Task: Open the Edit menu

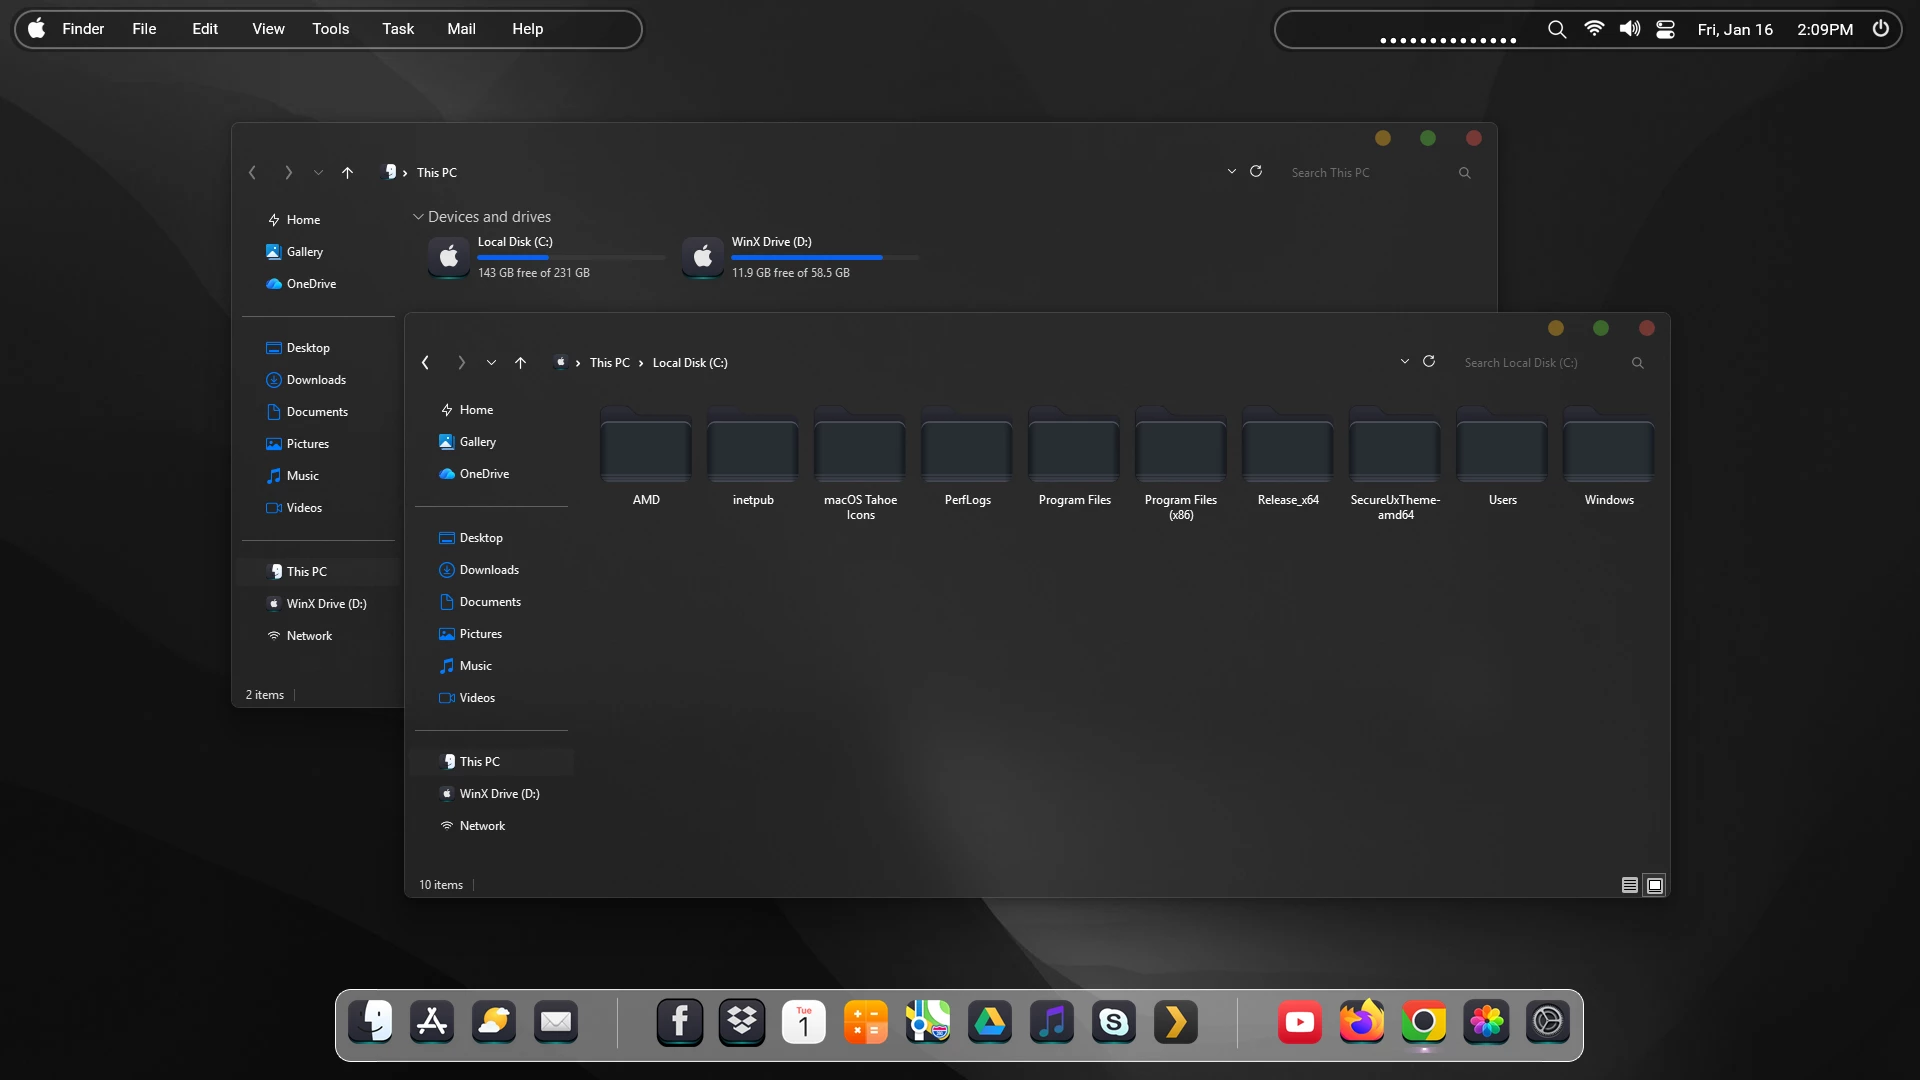Action: [205, 28]
